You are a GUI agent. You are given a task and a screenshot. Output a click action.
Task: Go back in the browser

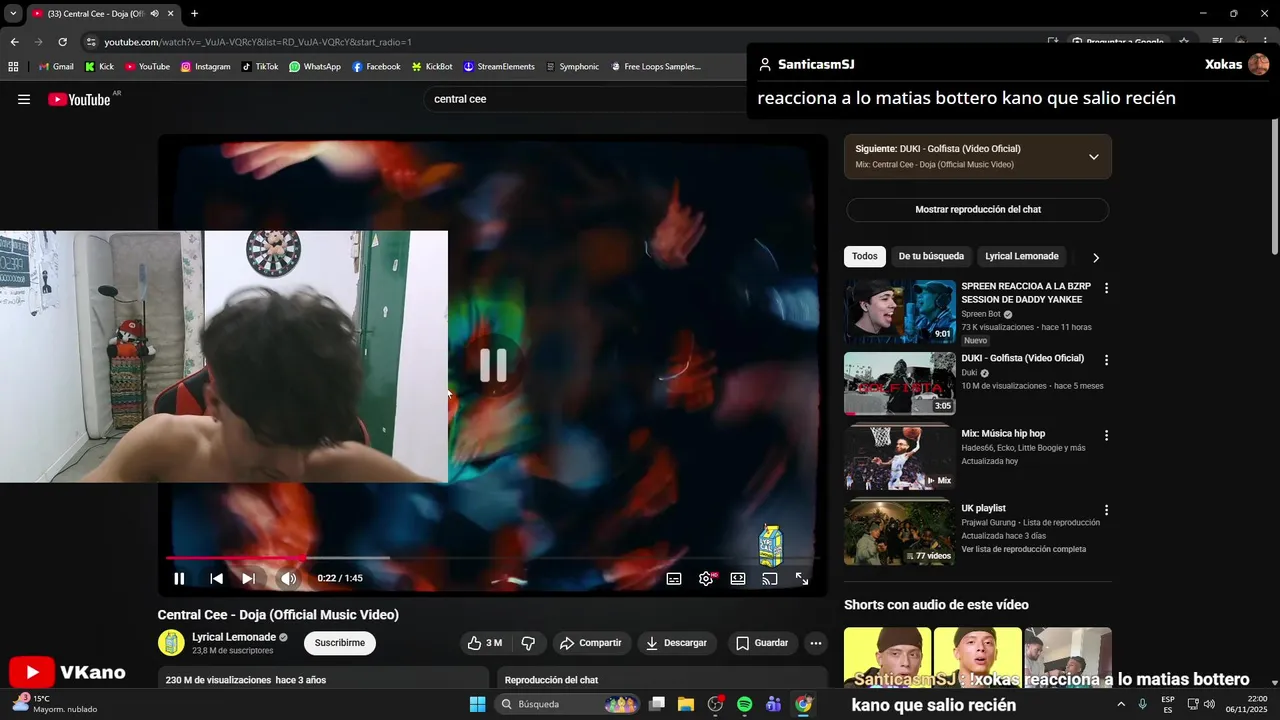[14, 42]
